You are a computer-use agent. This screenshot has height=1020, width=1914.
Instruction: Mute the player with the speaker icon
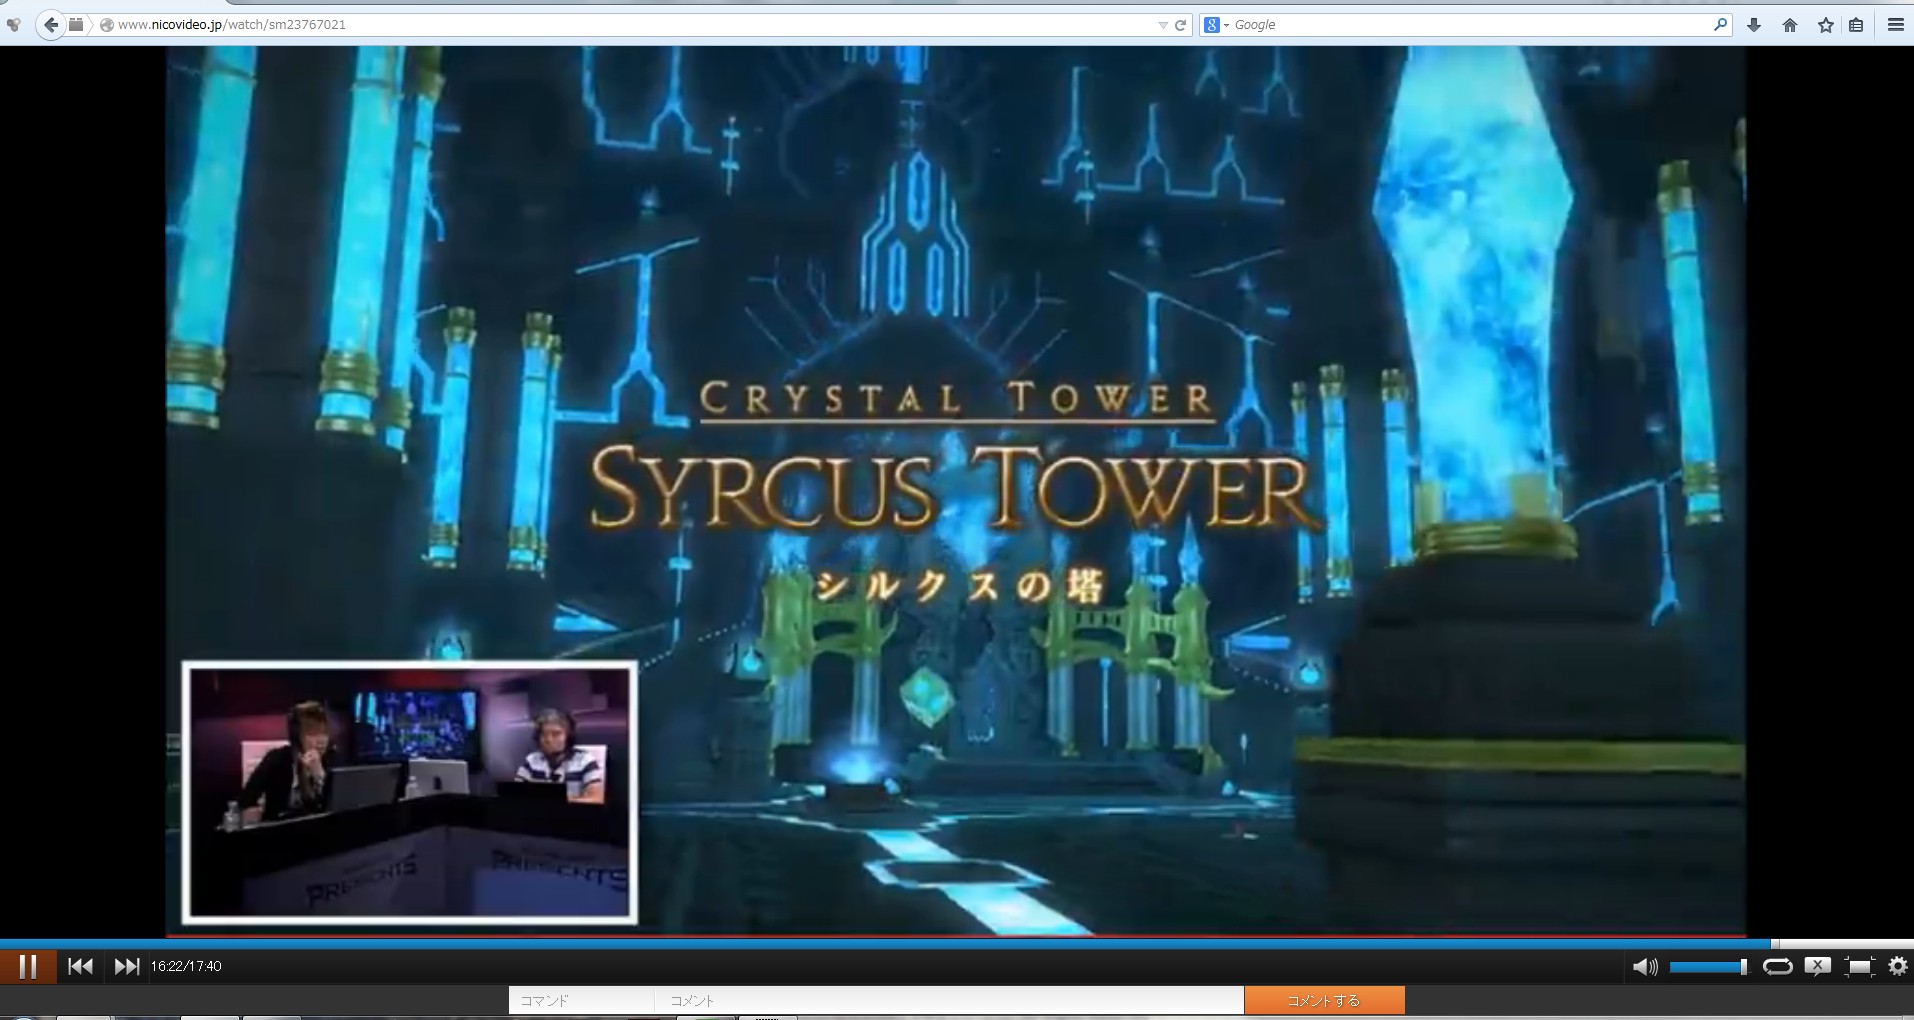coord(1644,966)
